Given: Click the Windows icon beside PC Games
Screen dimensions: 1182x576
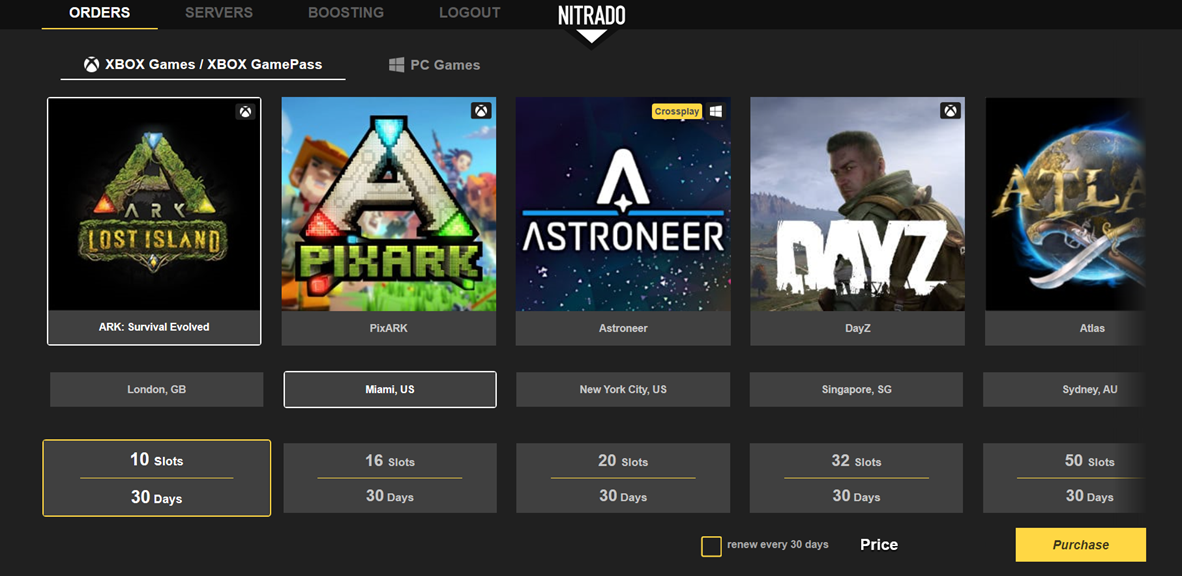Looking at the screenshot, I should point(395,64).
